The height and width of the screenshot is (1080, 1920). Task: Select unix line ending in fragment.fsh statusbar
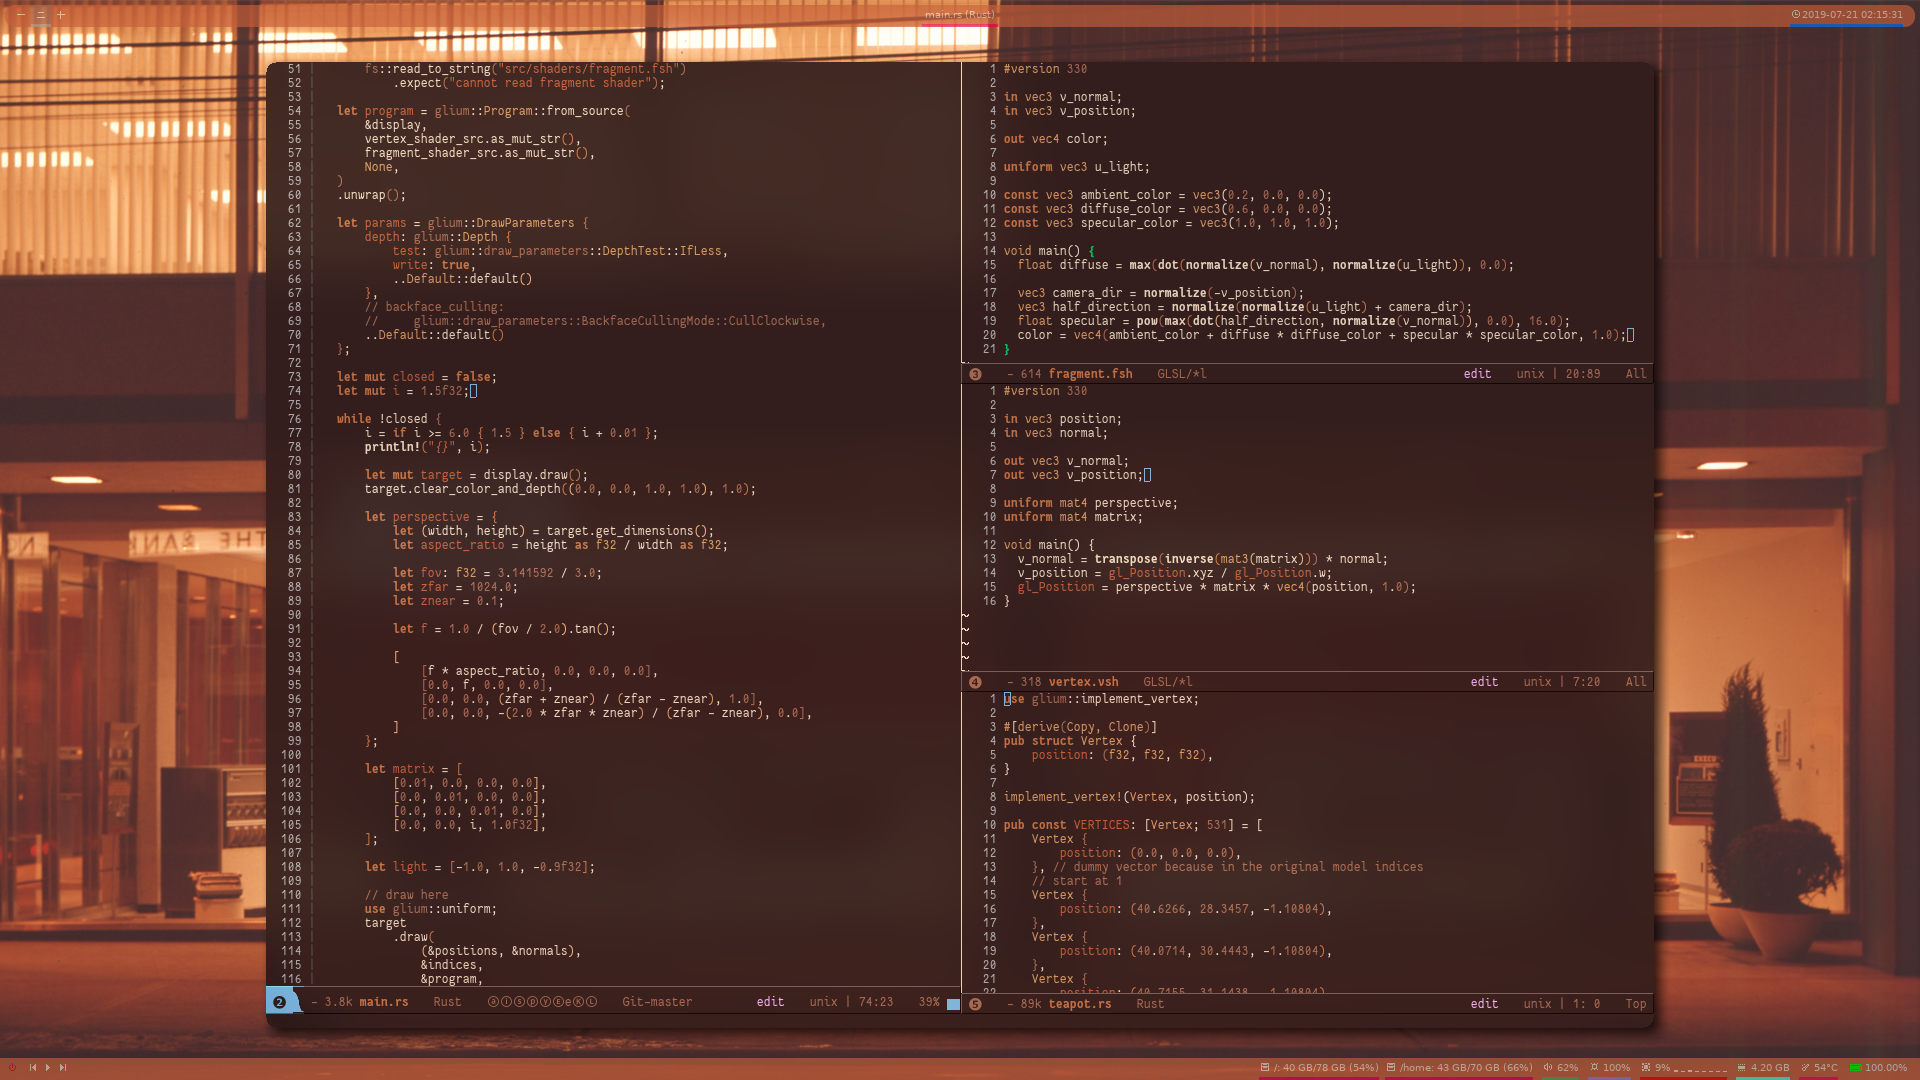pyautogui.click(x=1524, y=373)
